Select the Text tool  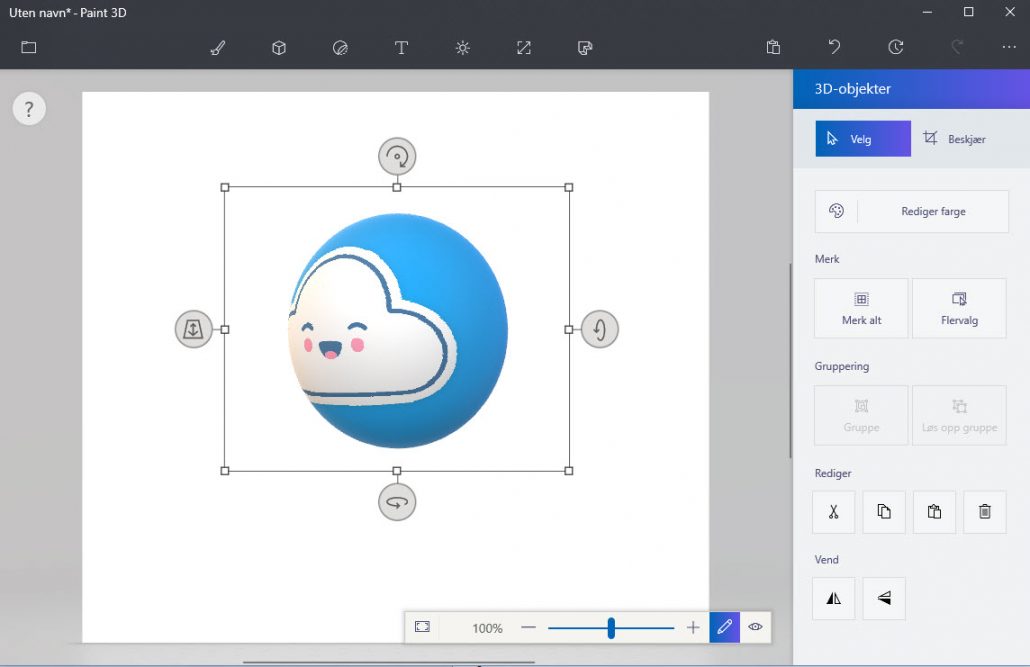[x=400, y=47]
